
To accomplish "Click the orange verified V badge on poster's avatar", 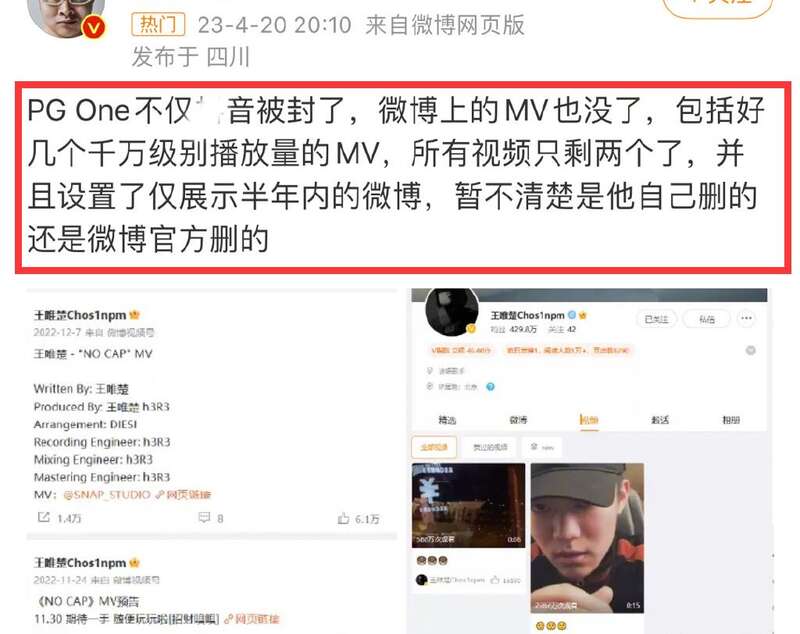I will point(93,27).
